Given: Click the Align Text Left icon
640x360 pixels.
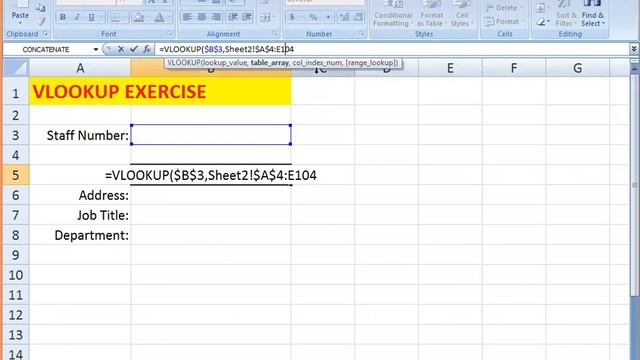Looking at the screenshot, I should (x=187, y=17).
